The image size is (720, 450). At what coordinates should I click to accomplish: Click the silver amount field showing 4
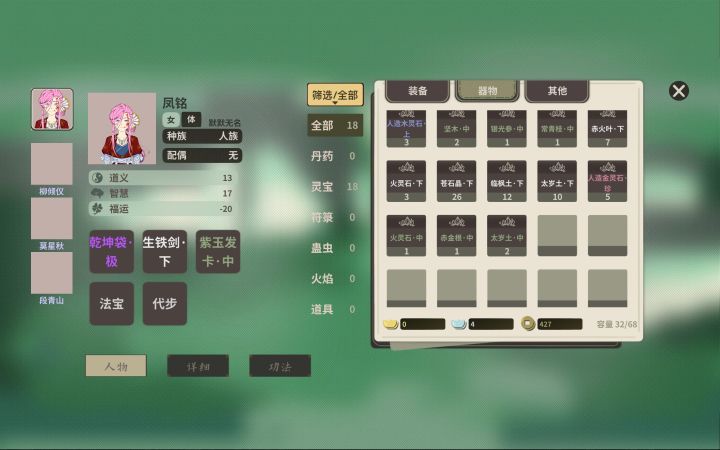tap(490, 324)
